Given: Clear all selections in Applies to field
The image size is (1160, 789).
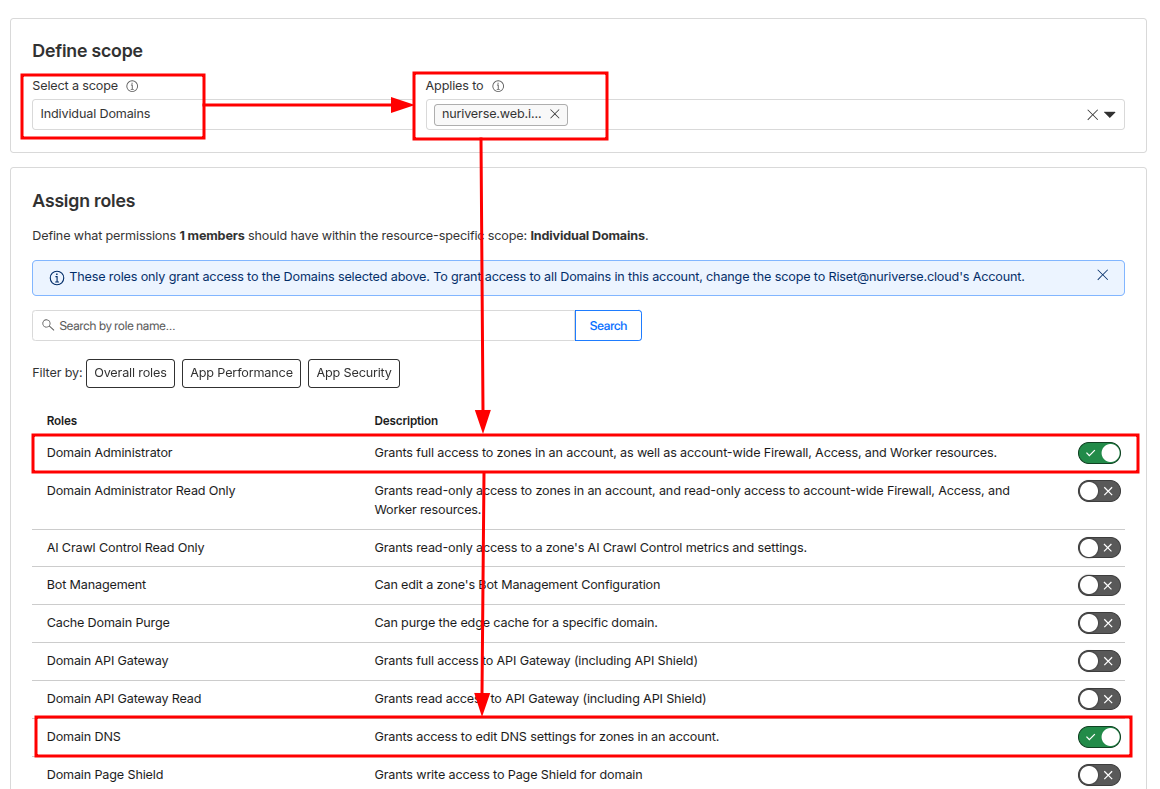Looking at the screenshot, I should [1092, 115].
